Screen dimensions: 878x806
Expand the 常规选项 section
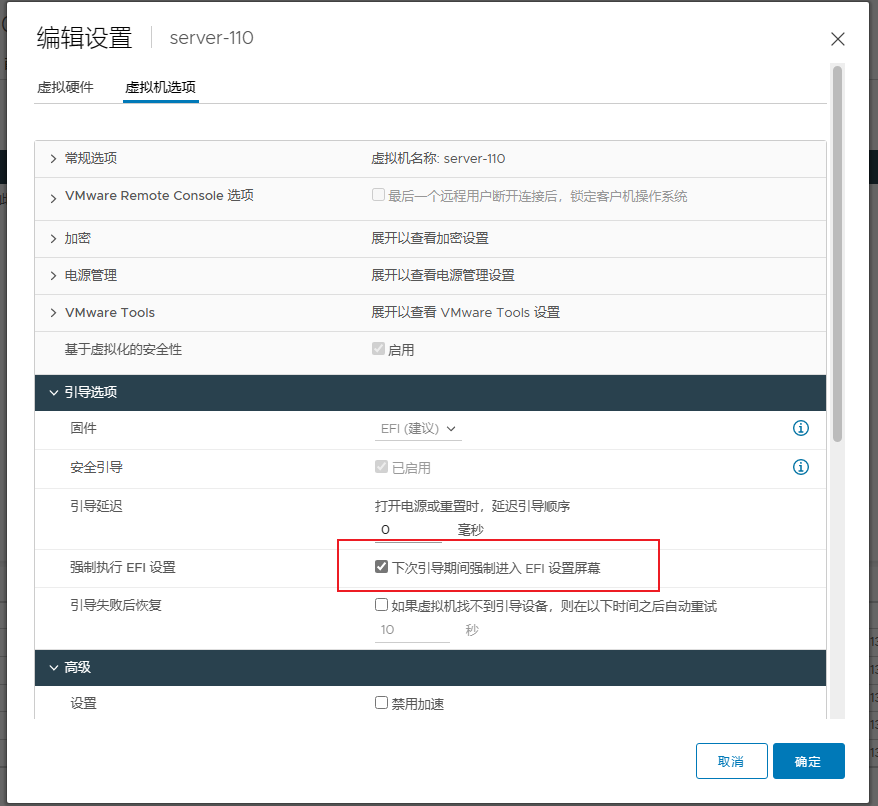coord(53,159)
